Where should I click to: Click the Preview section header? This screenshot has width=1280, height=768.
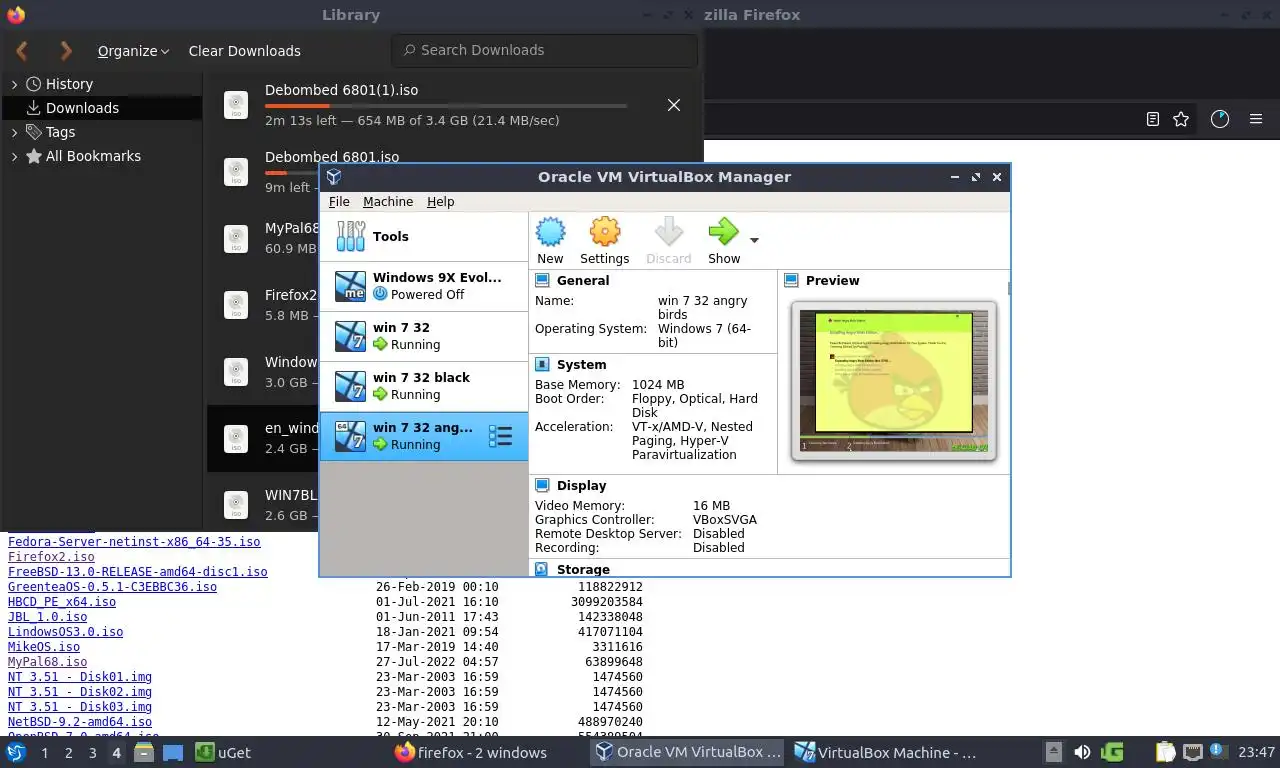pyautogui.click(x=832, y=281)
